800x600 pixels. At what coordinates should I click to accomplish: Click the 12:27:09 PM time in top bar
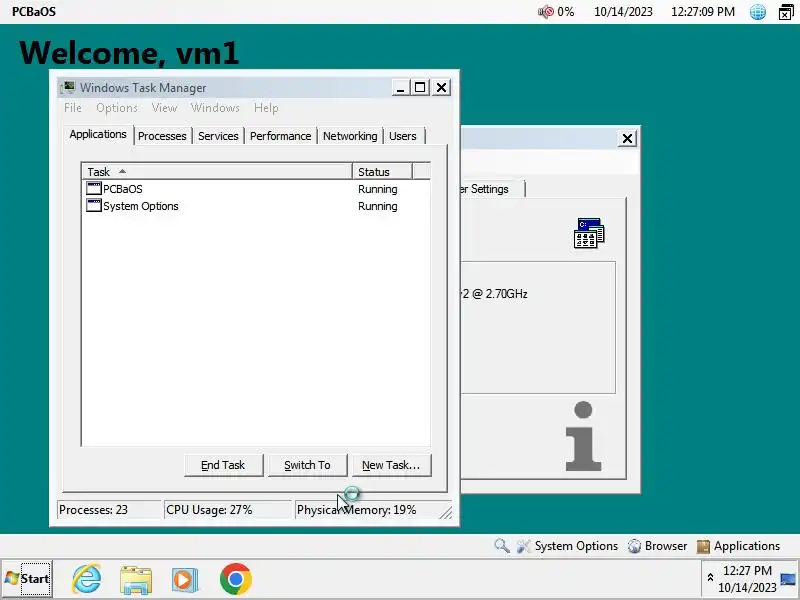pyautogui.click(x=703, y=12)
